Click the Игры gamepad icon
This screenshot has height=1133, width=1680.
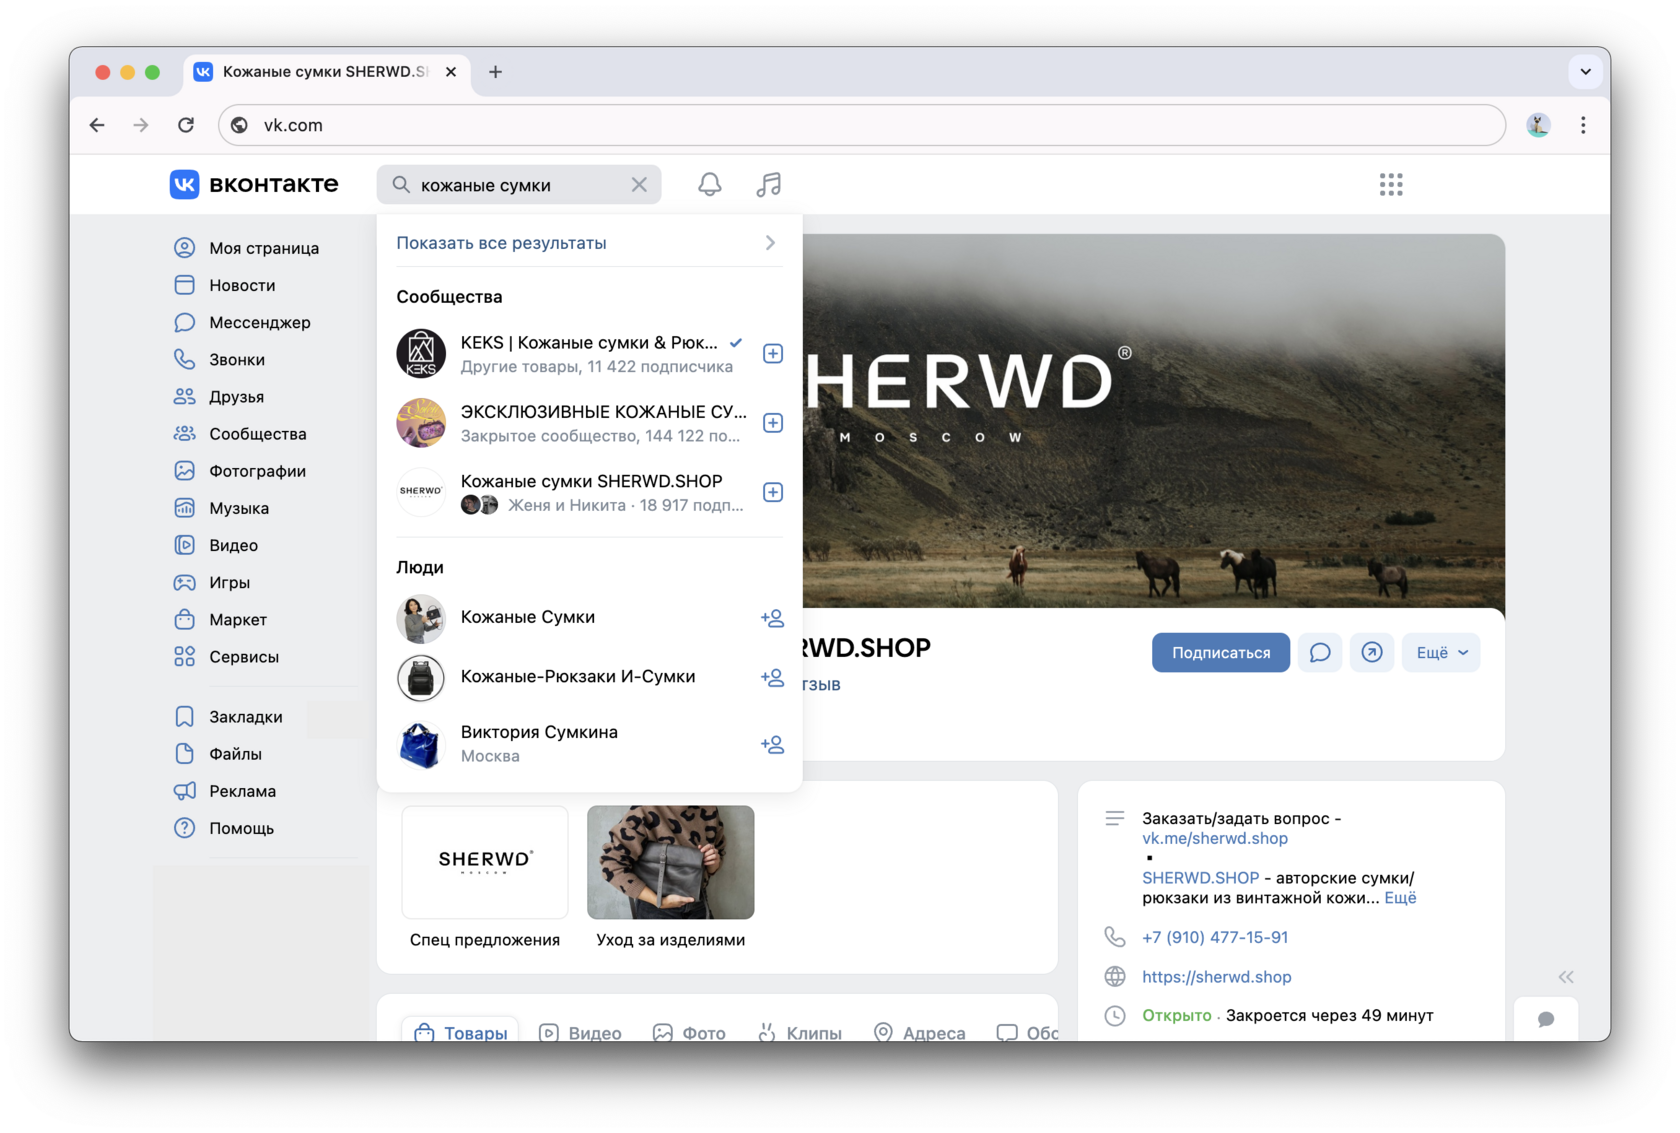184,582
